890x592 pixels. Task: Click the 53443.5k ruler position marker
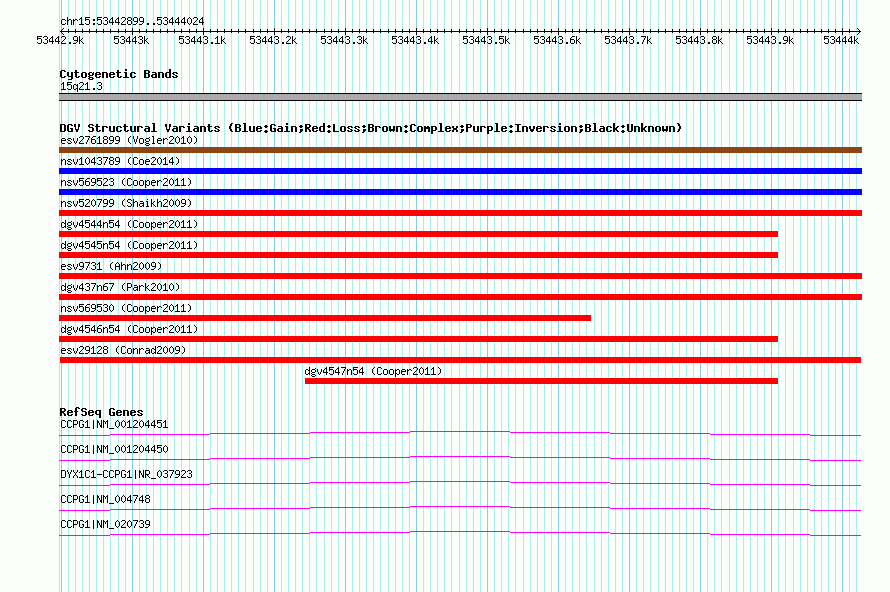pos(486,40)
